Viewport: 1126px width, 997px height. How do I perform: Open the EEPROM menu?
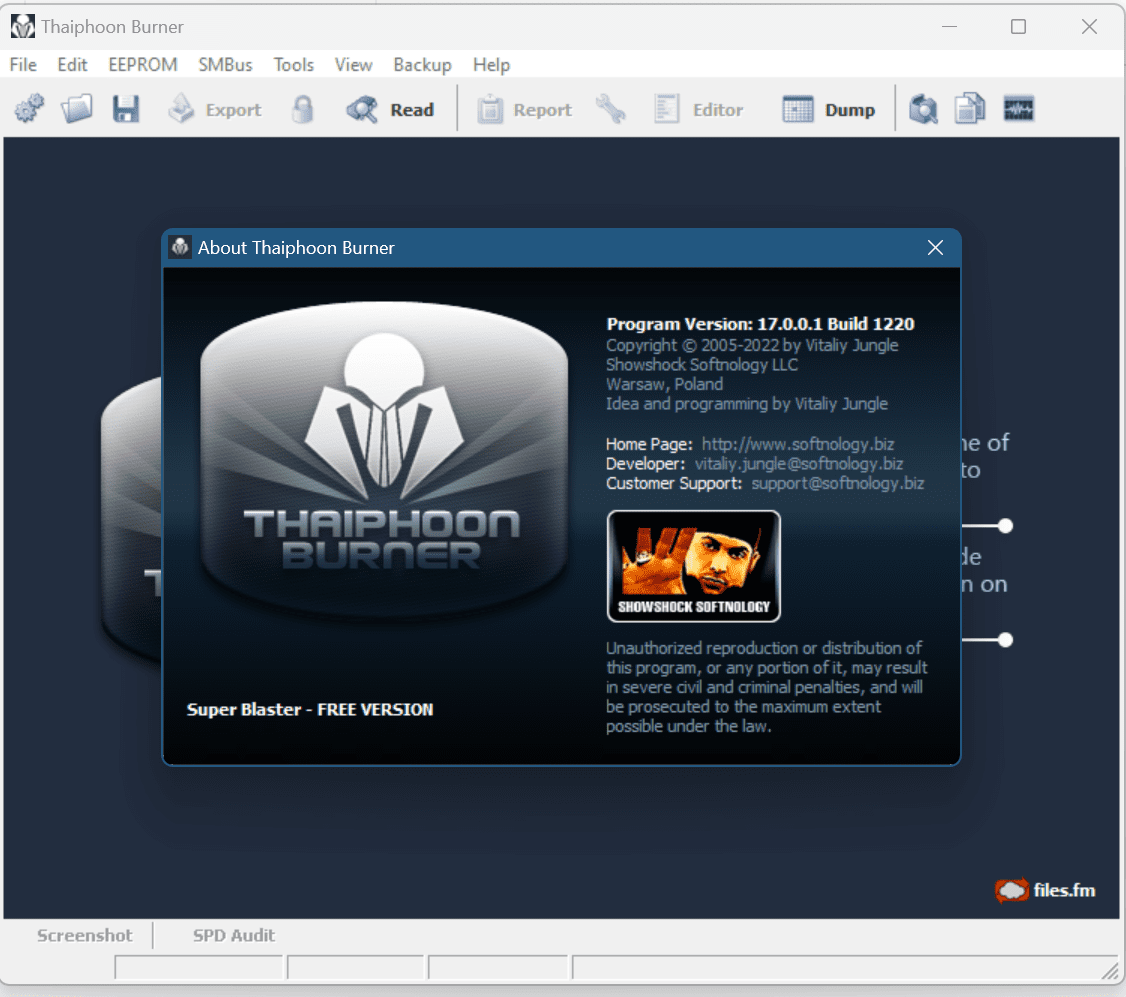143,65
